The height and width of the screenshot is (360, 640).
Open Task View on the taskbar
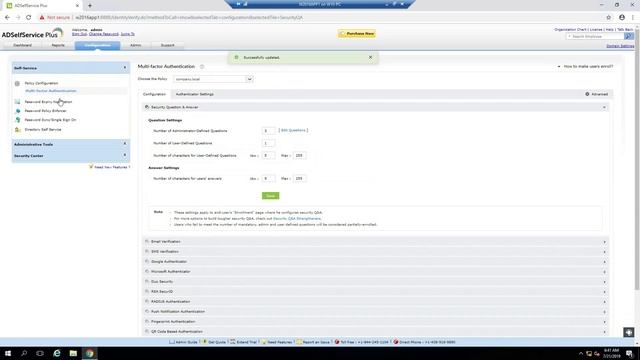tap(40, 353)
